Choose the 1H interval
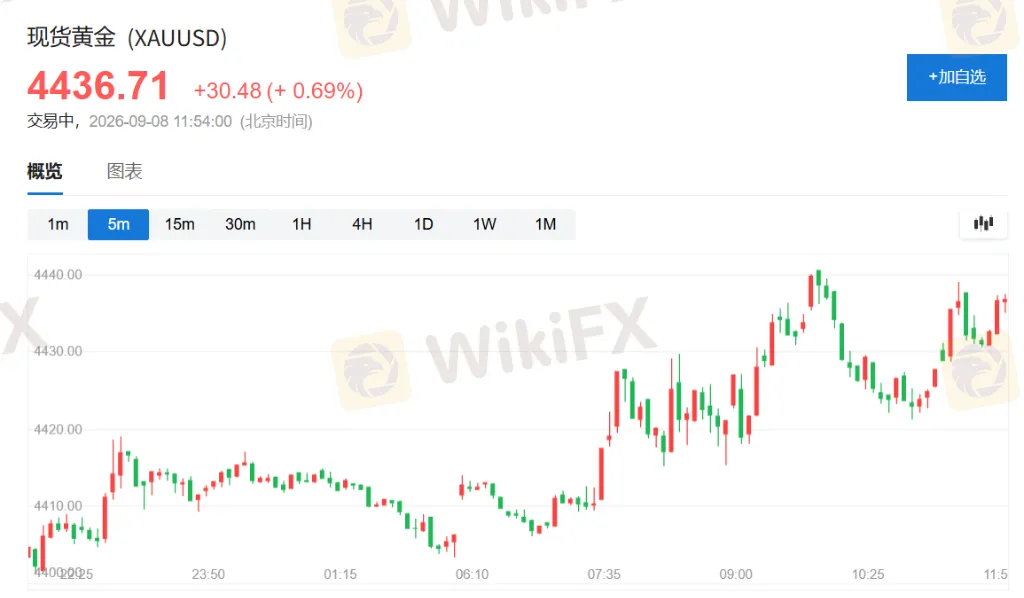Viewport: 1024px width, 598px height. coord(301,225)
